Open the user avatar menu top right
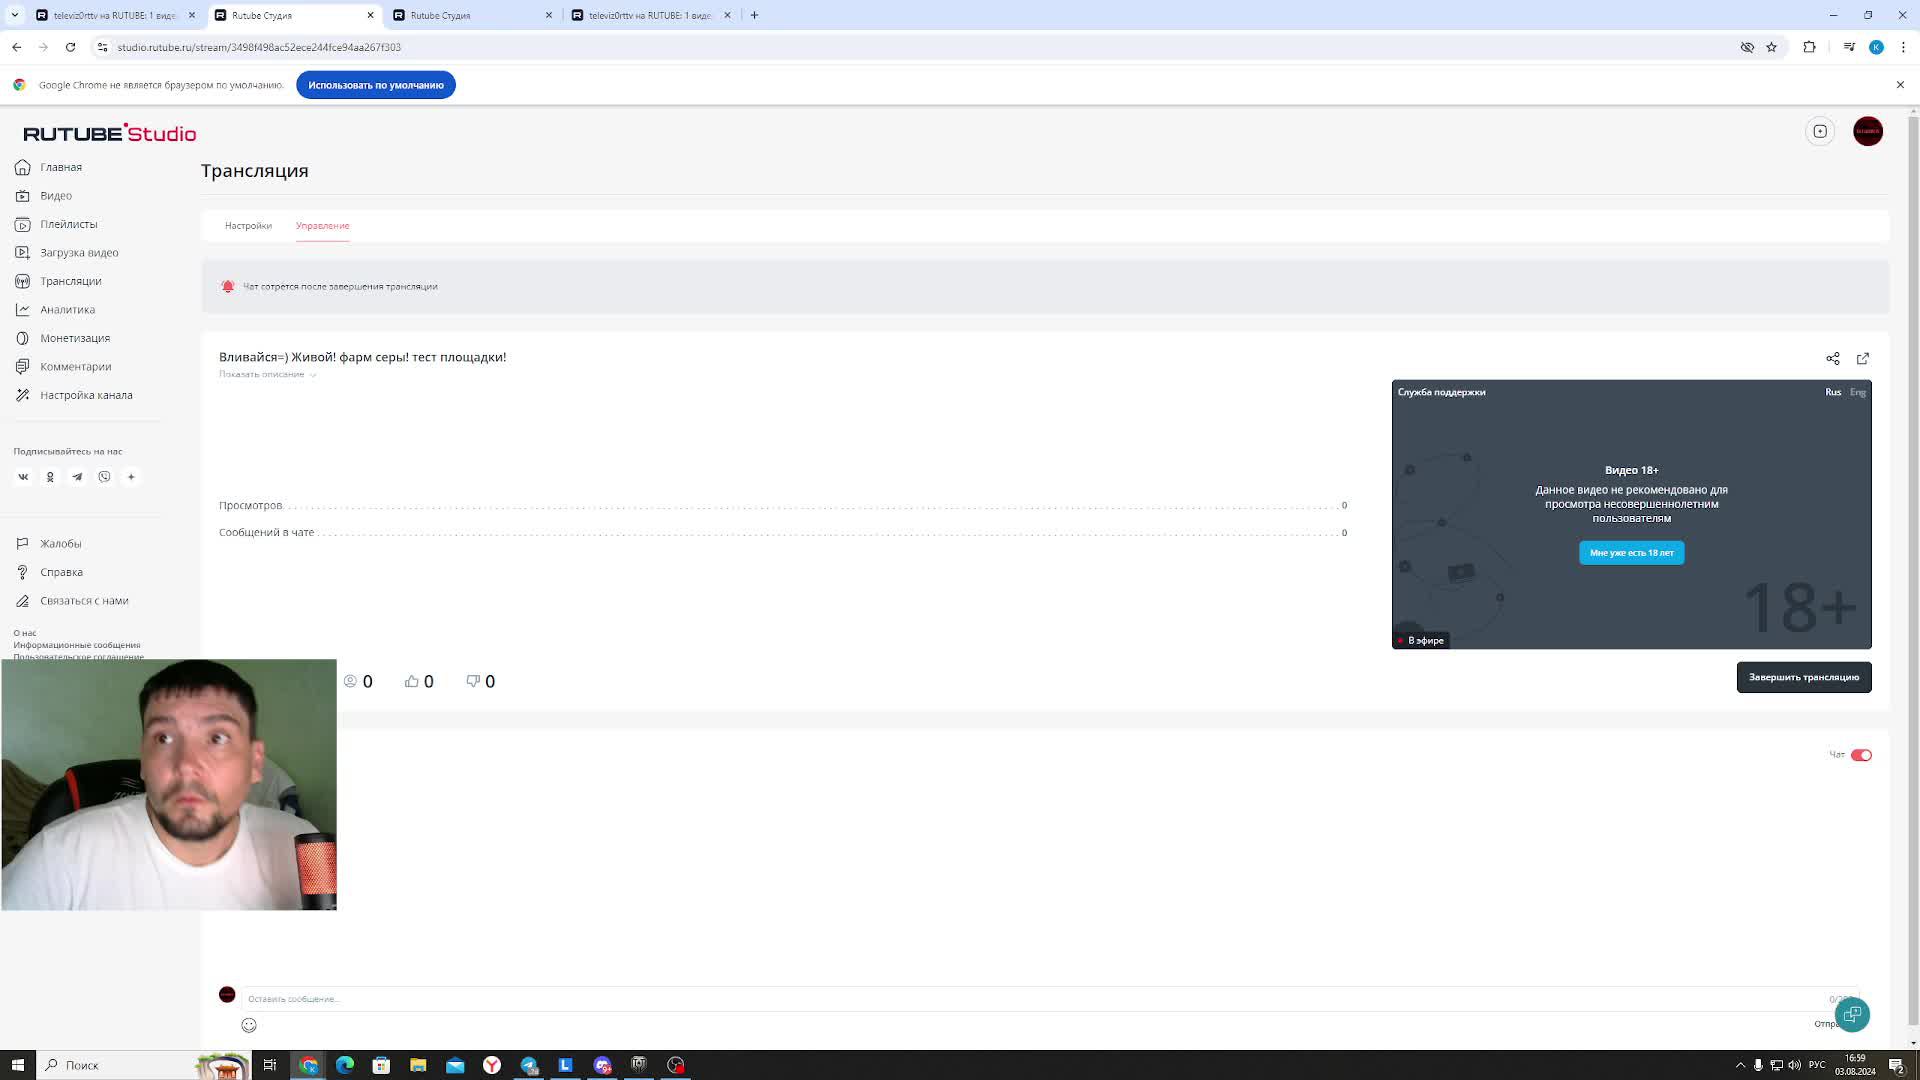1920x1080 pixels. (x=1867, y=131)
